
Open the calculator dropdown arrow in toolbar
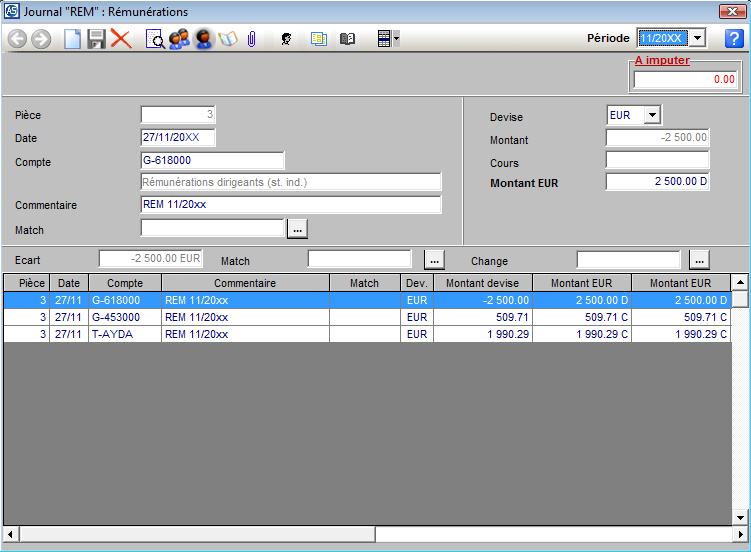(397, 39)
